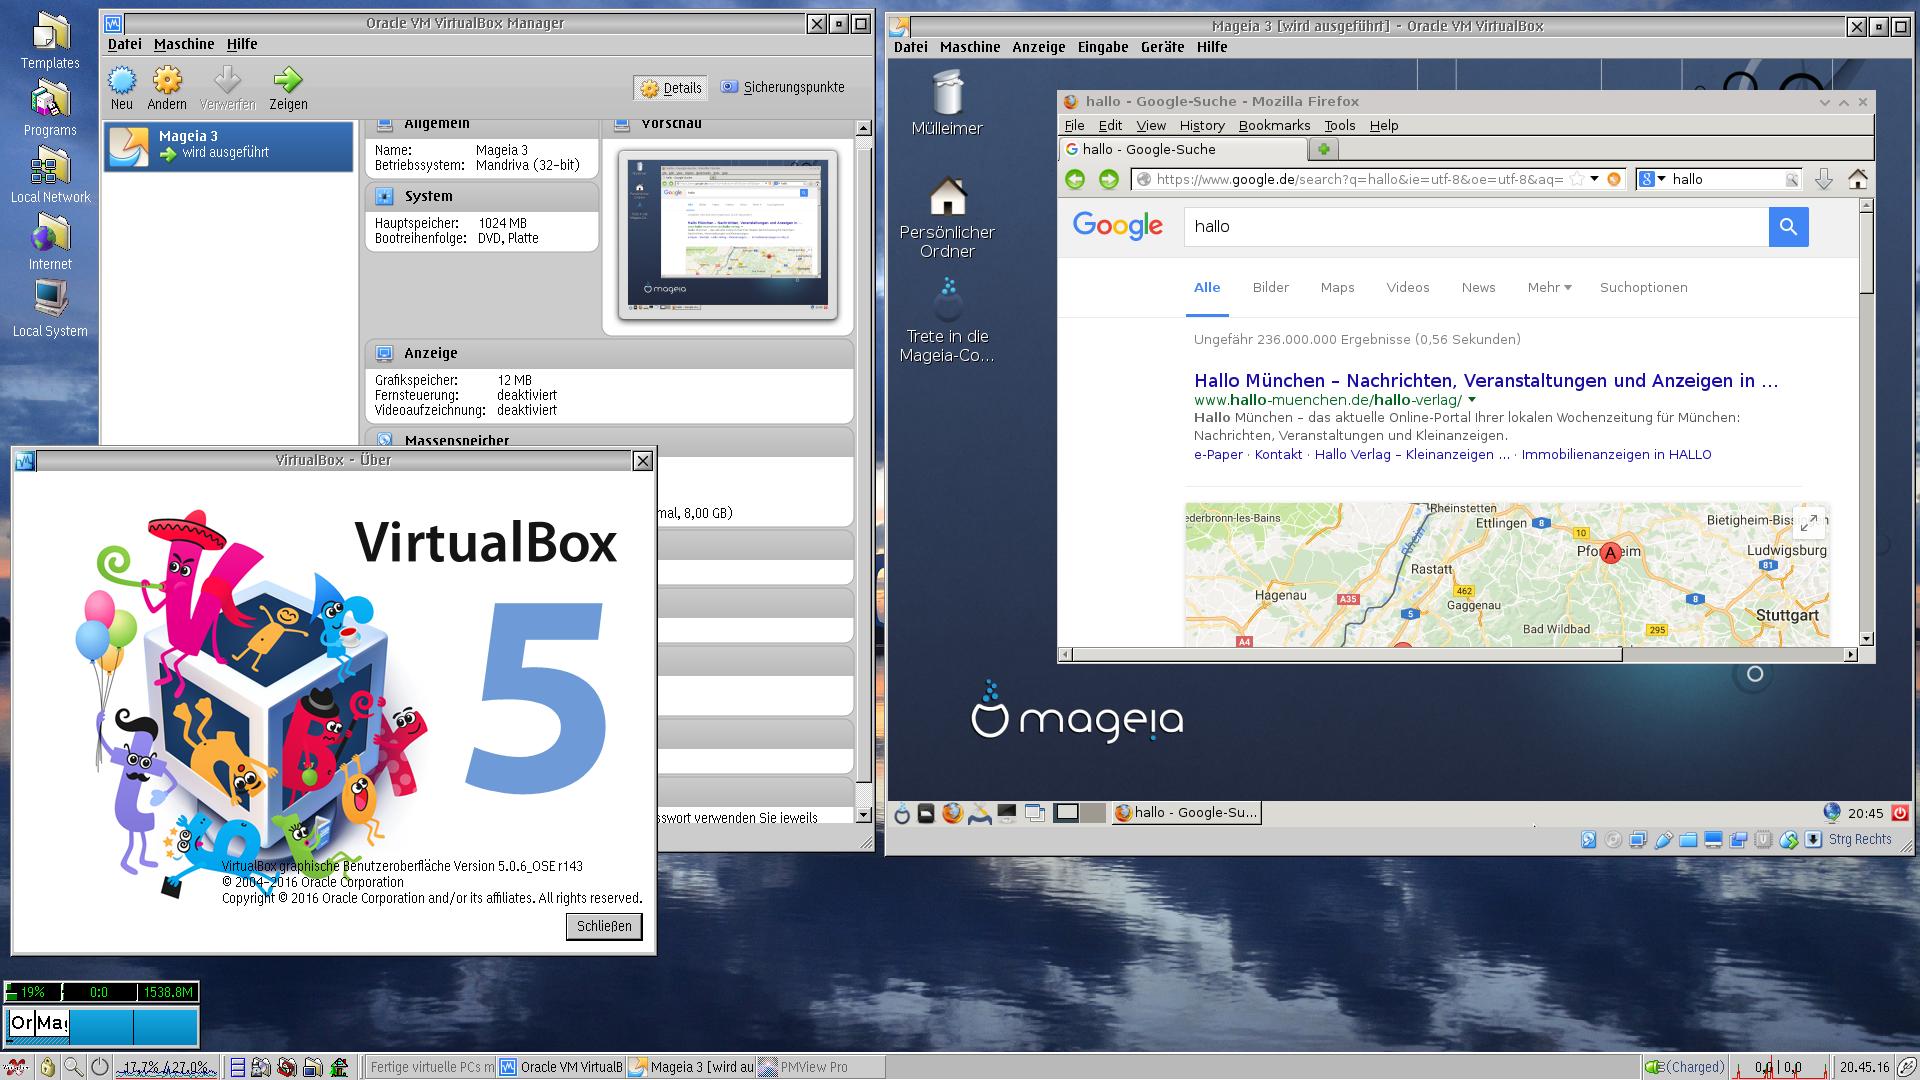The width and height of the screenshot is (1920, 1080).
Task: Click the Verwerfen down-arrow toolbar icon
Action: pos(227,81)
